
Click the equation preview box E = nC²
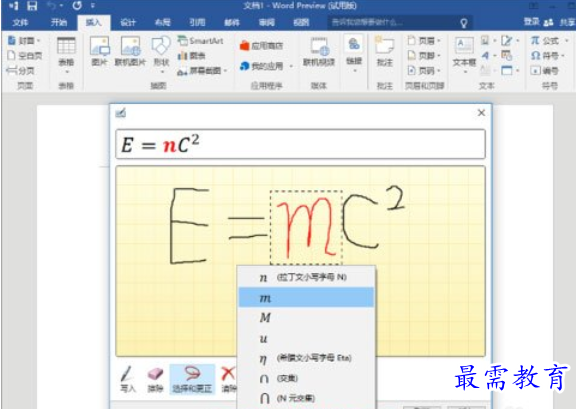tap(300, 144)
